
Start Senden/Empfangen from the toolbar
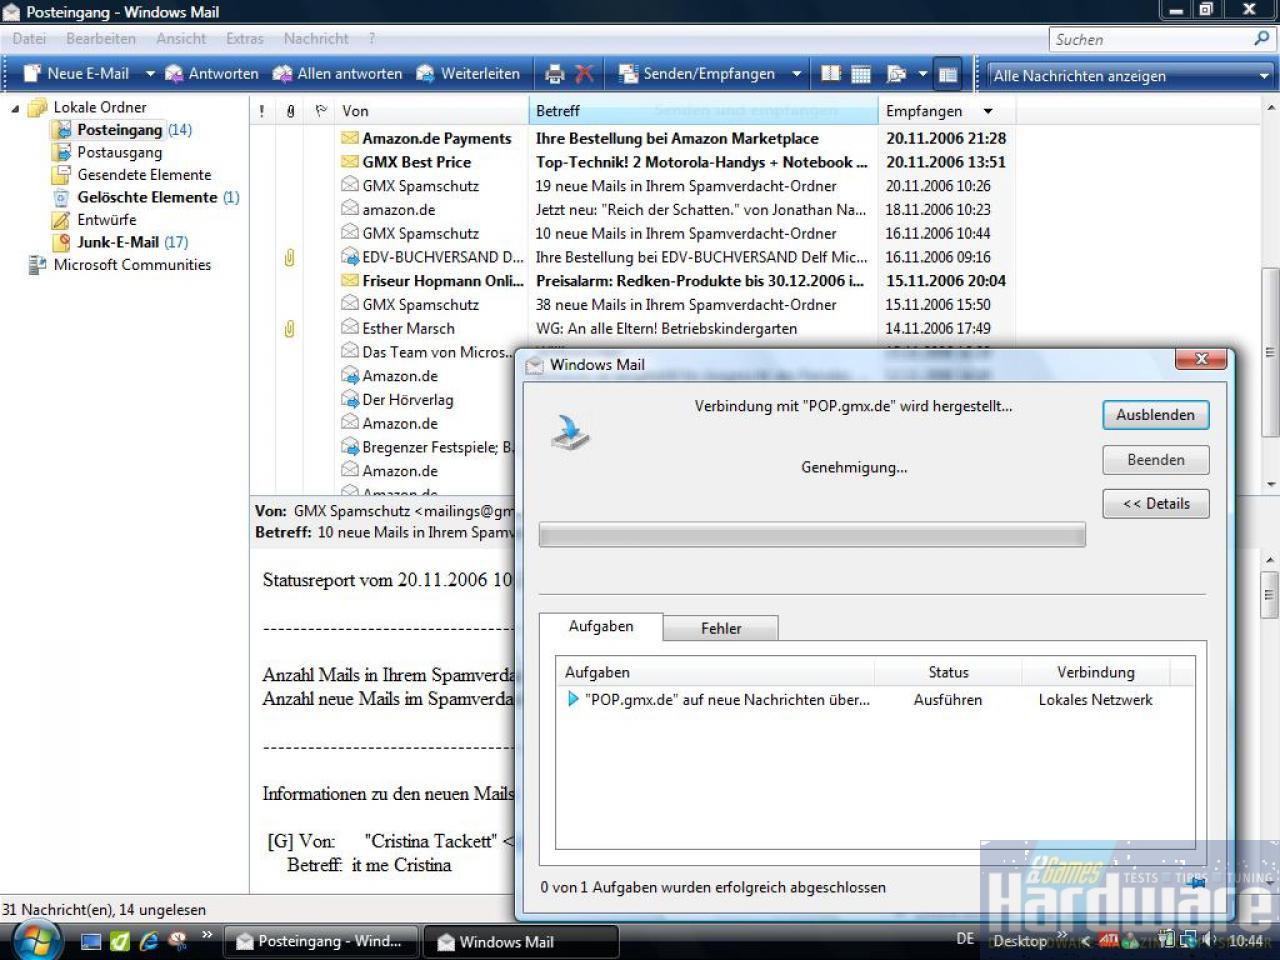click(x=696, y=74)
